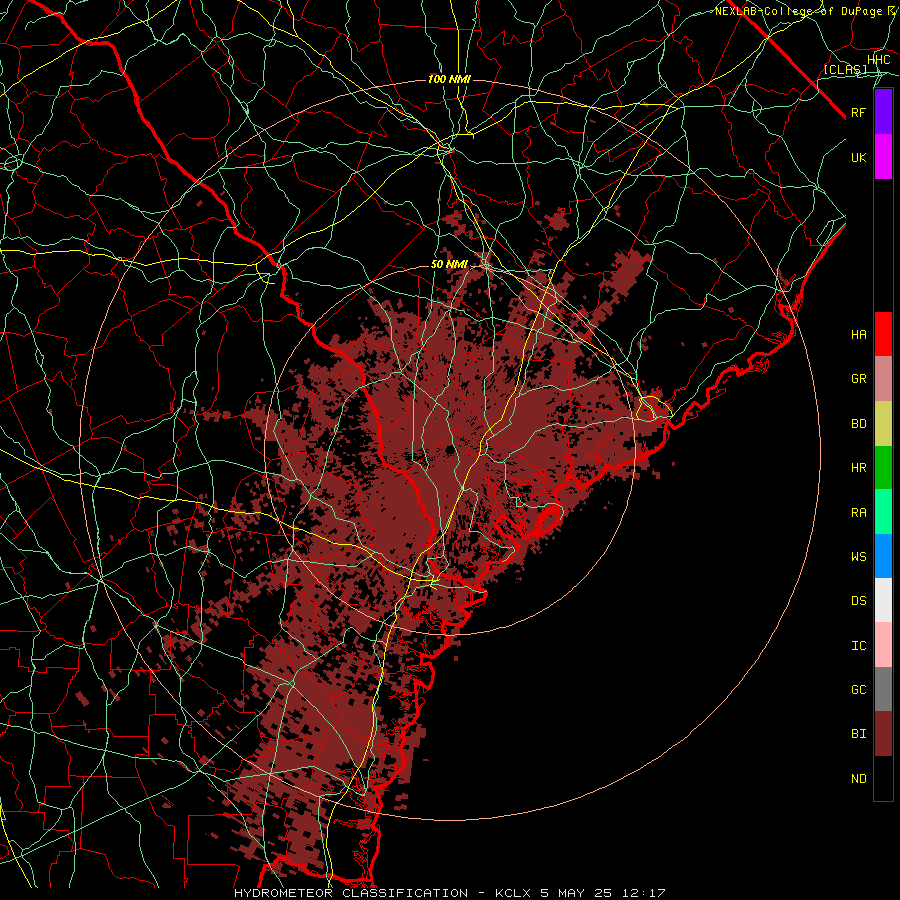This screenshot has width=900, height=900.
Task: Click the RF legend label
Action: click(859, 112)
